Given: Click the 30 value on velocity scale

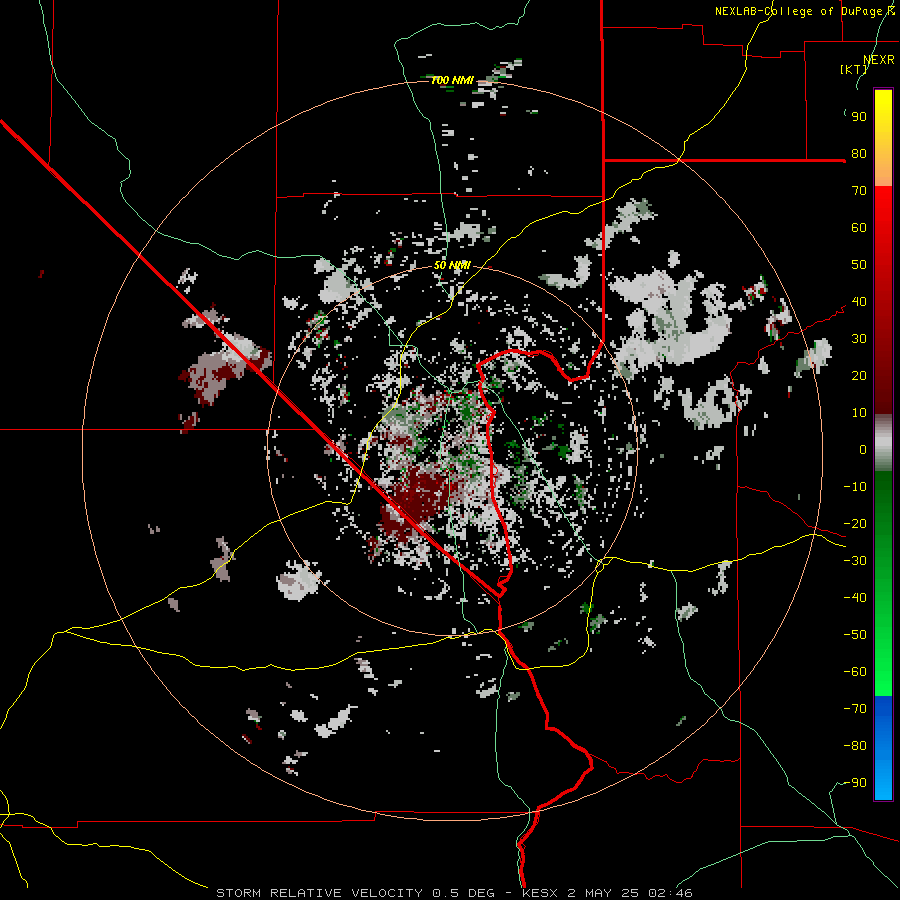Looking at the screenshot, I should tap(859, 339).
